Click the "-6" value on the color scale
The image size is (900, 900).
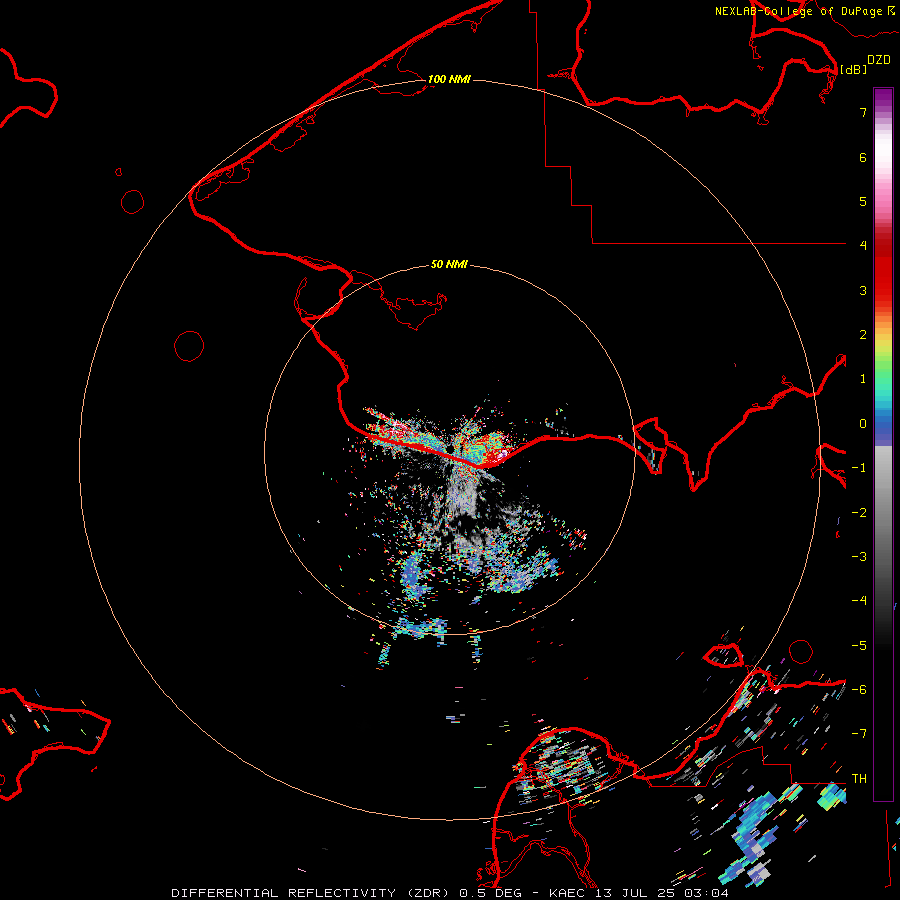pos(859,690)
